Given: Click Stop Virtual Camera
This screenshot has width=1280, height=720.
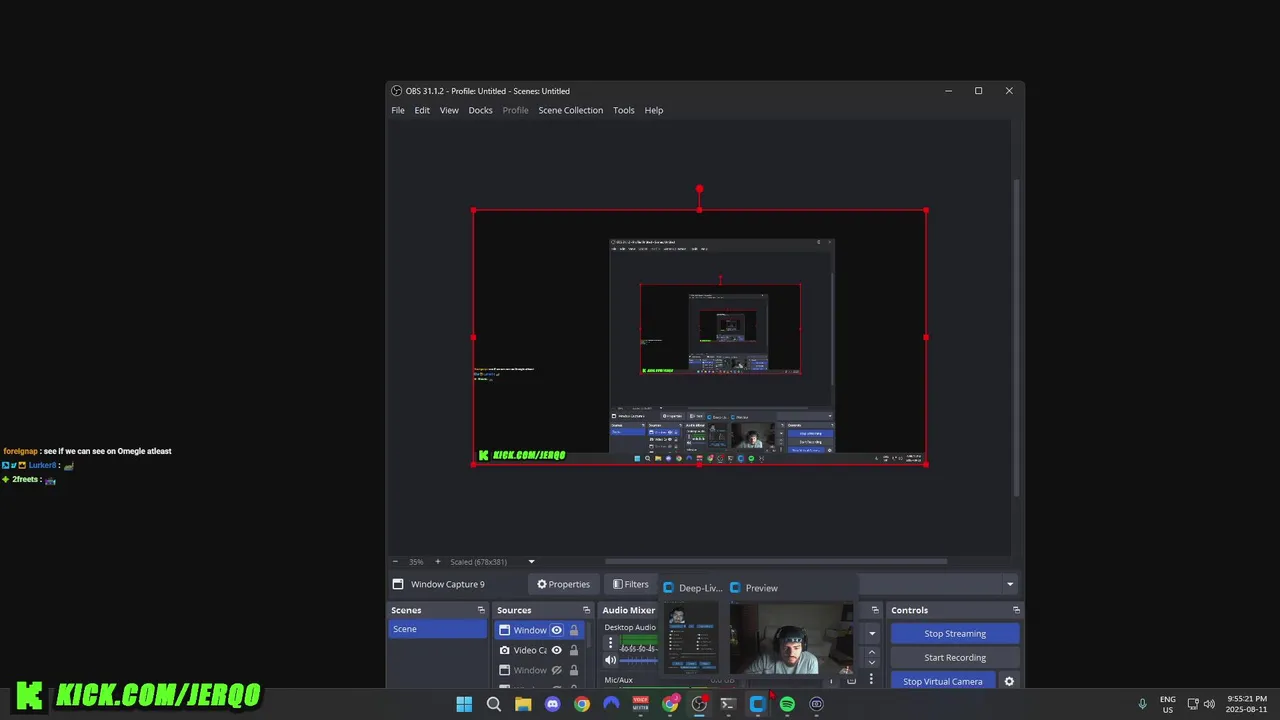Looking at the screenshot, I should (943, 681).
